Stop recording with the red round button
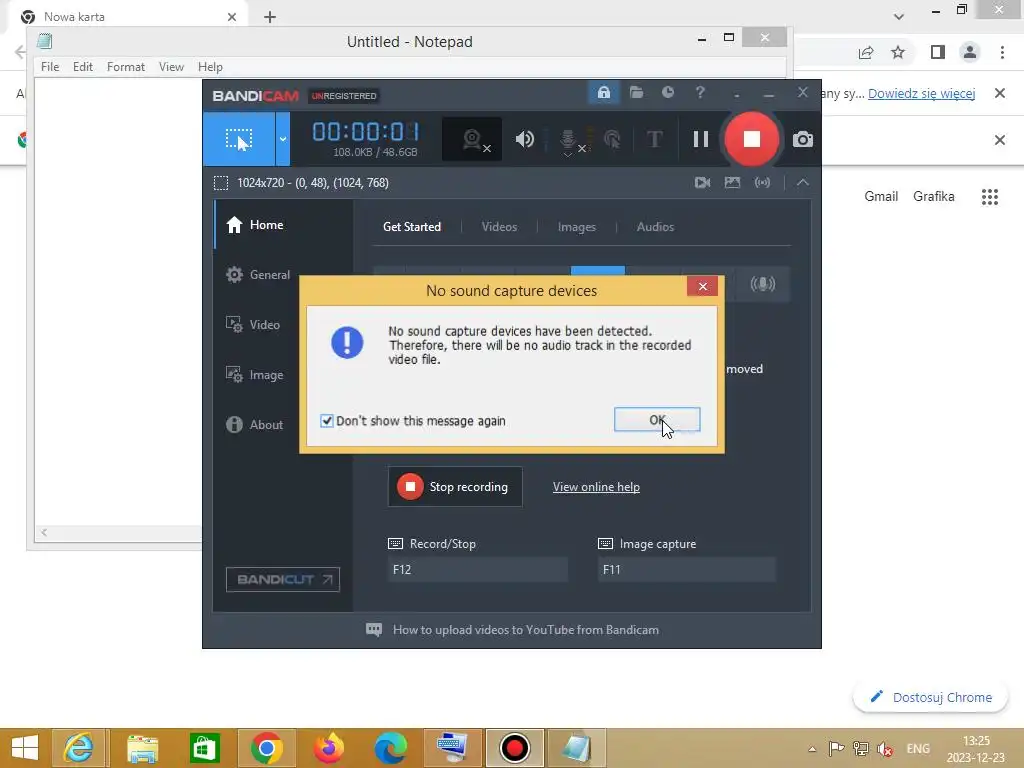The image size is (1024, 768). tap(751, 139)
